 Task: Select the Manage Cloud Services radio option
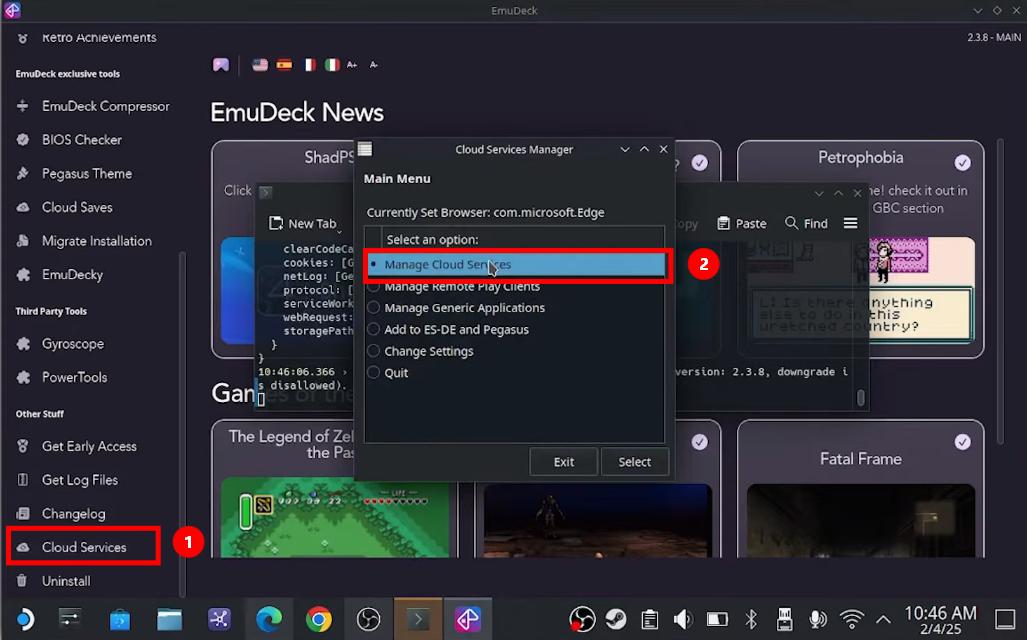click(x=516, y=265)
